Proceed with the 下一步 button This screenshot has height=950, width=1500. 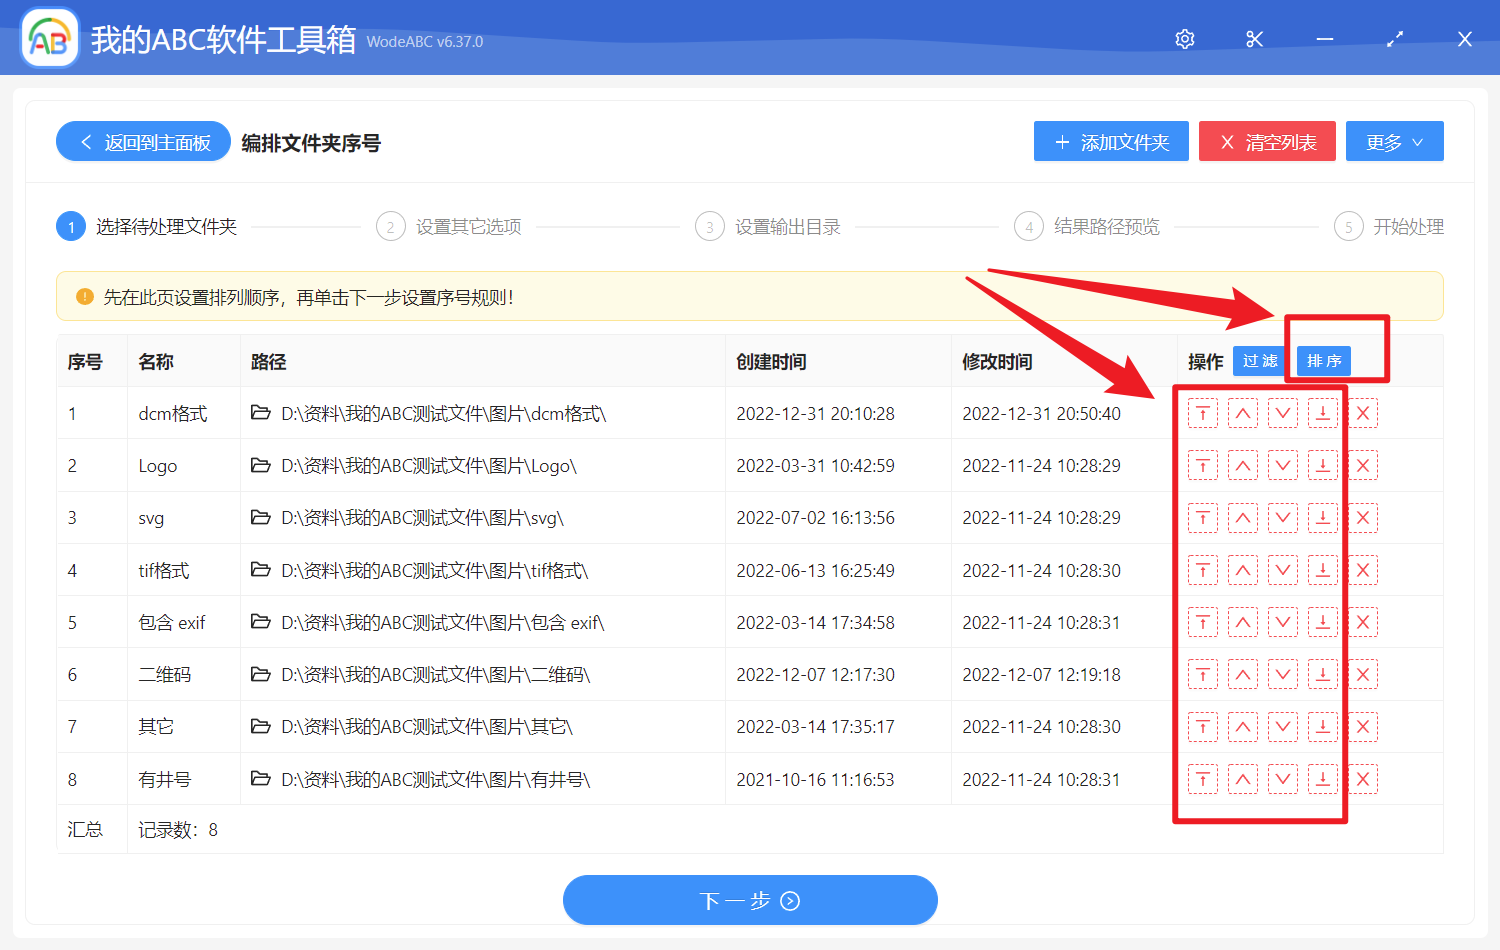tap(750, 901)
